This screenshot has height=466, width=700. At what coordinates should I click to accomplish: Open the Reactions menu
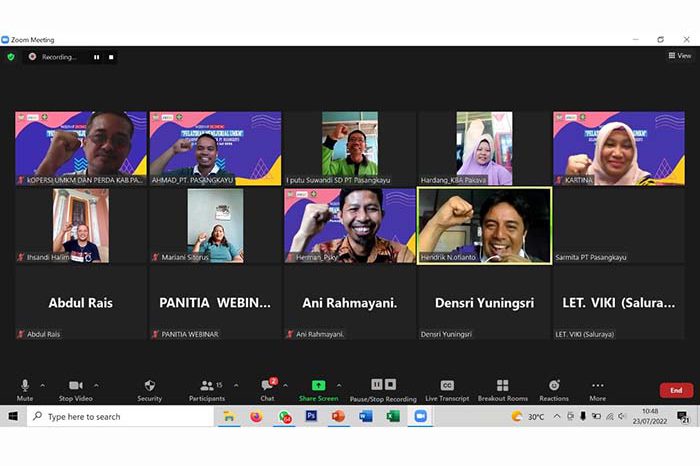click(554, 389)
